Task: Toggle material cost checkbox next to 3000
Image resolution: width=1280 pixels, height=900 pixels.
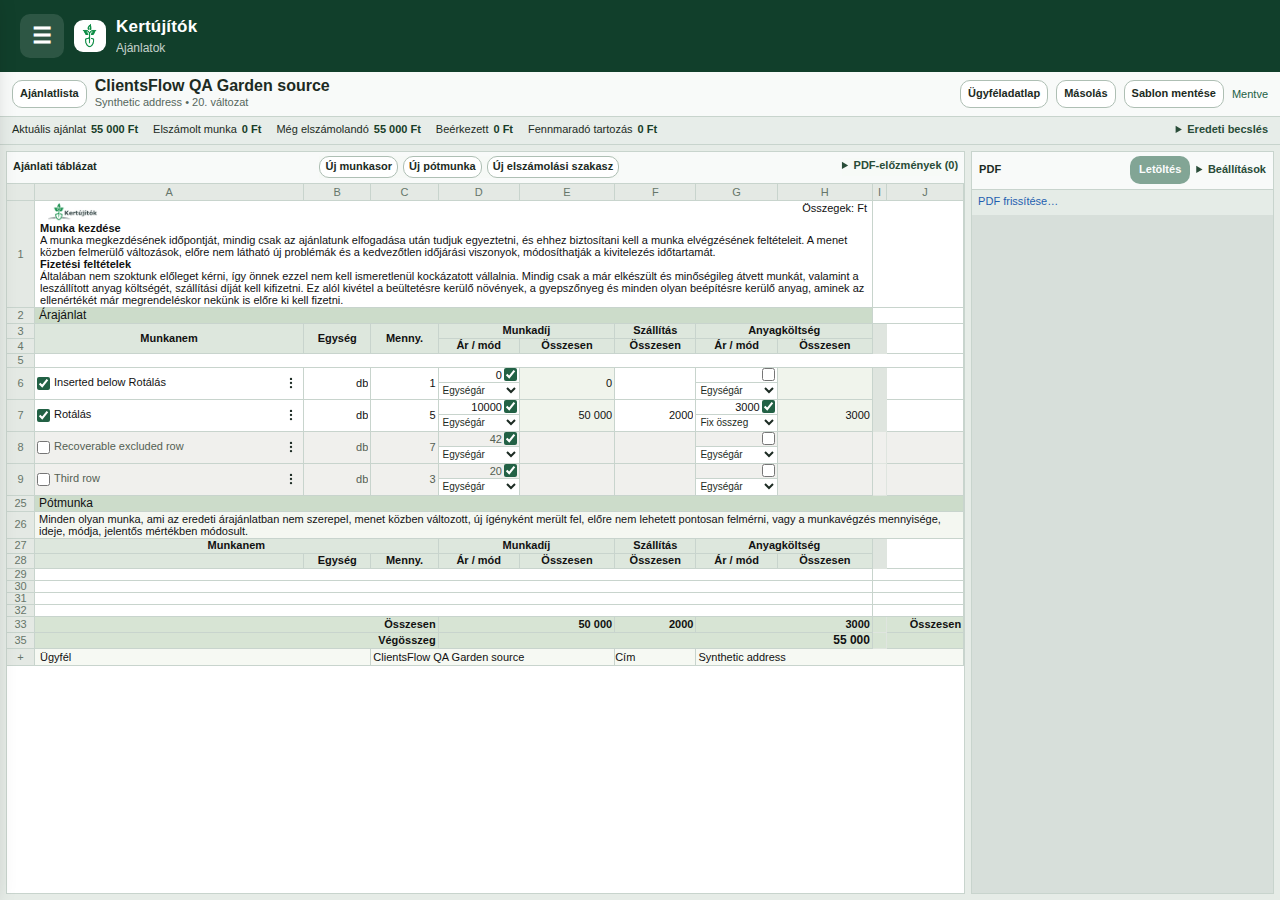Action: [x=769, y=407]
